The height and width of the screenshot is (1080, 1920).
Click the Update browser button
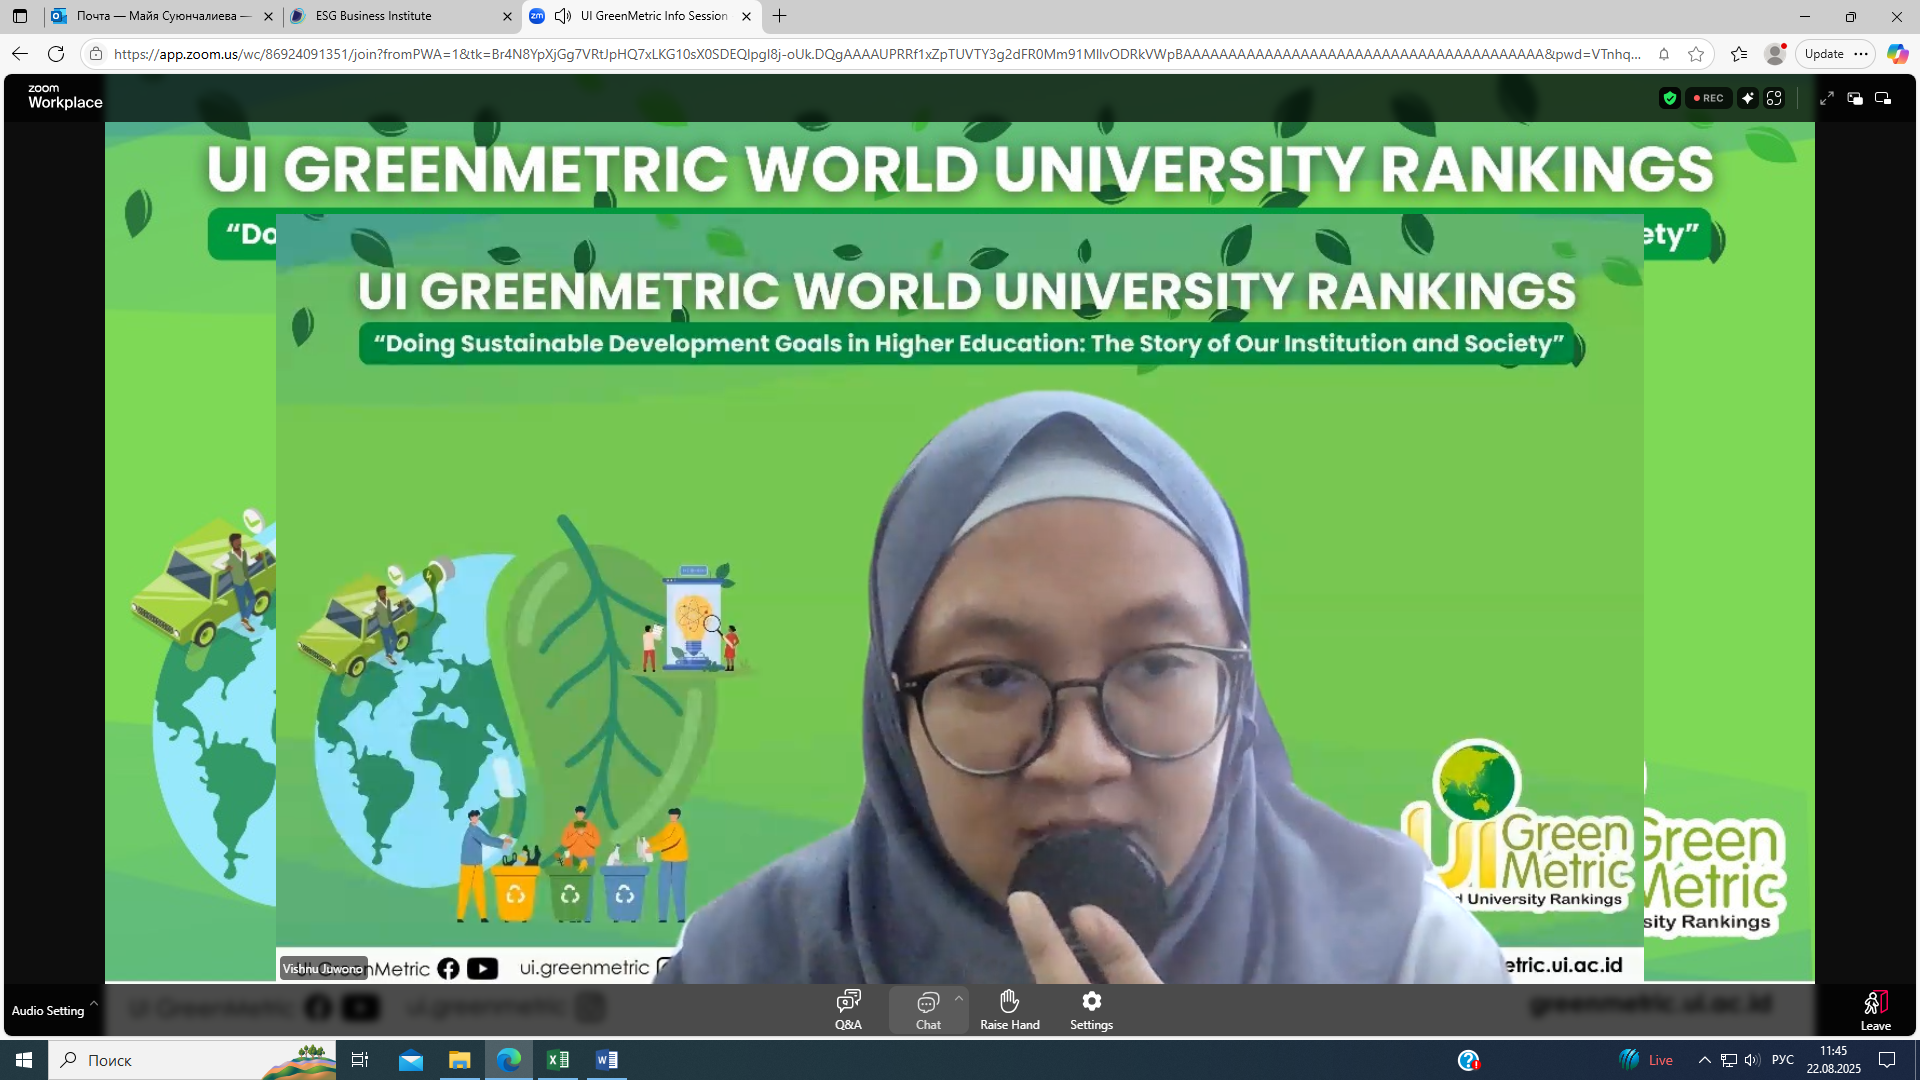tap(1824, 54)
